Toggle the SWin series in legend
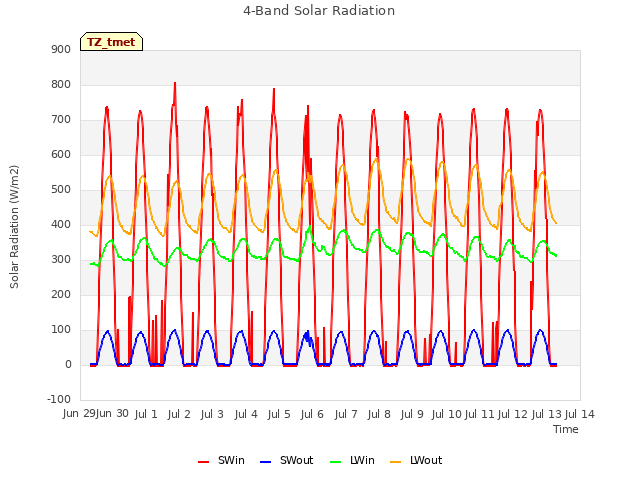Screen dimensions: 640x480 221,460
